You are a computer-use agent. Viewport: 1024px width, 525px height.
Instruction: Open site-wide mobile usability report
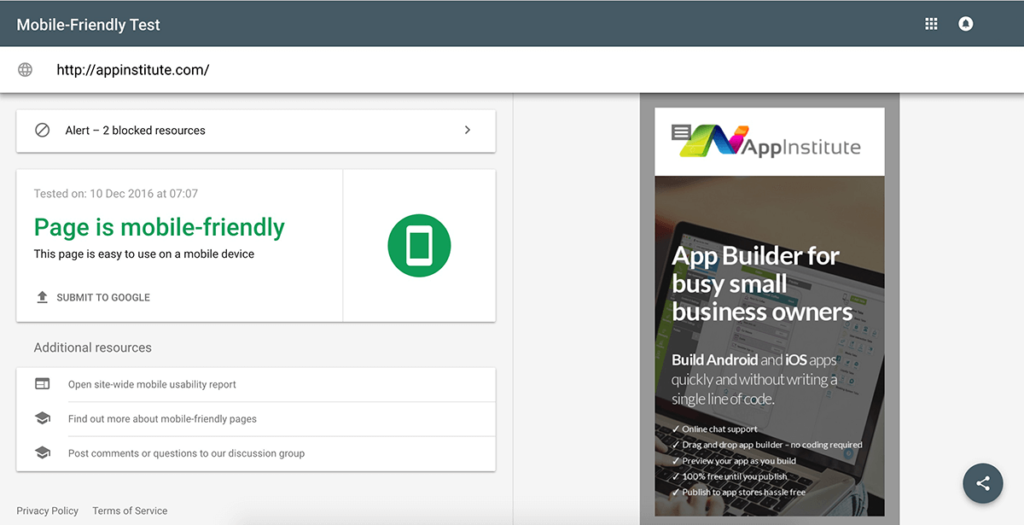(x=152, y=385)
